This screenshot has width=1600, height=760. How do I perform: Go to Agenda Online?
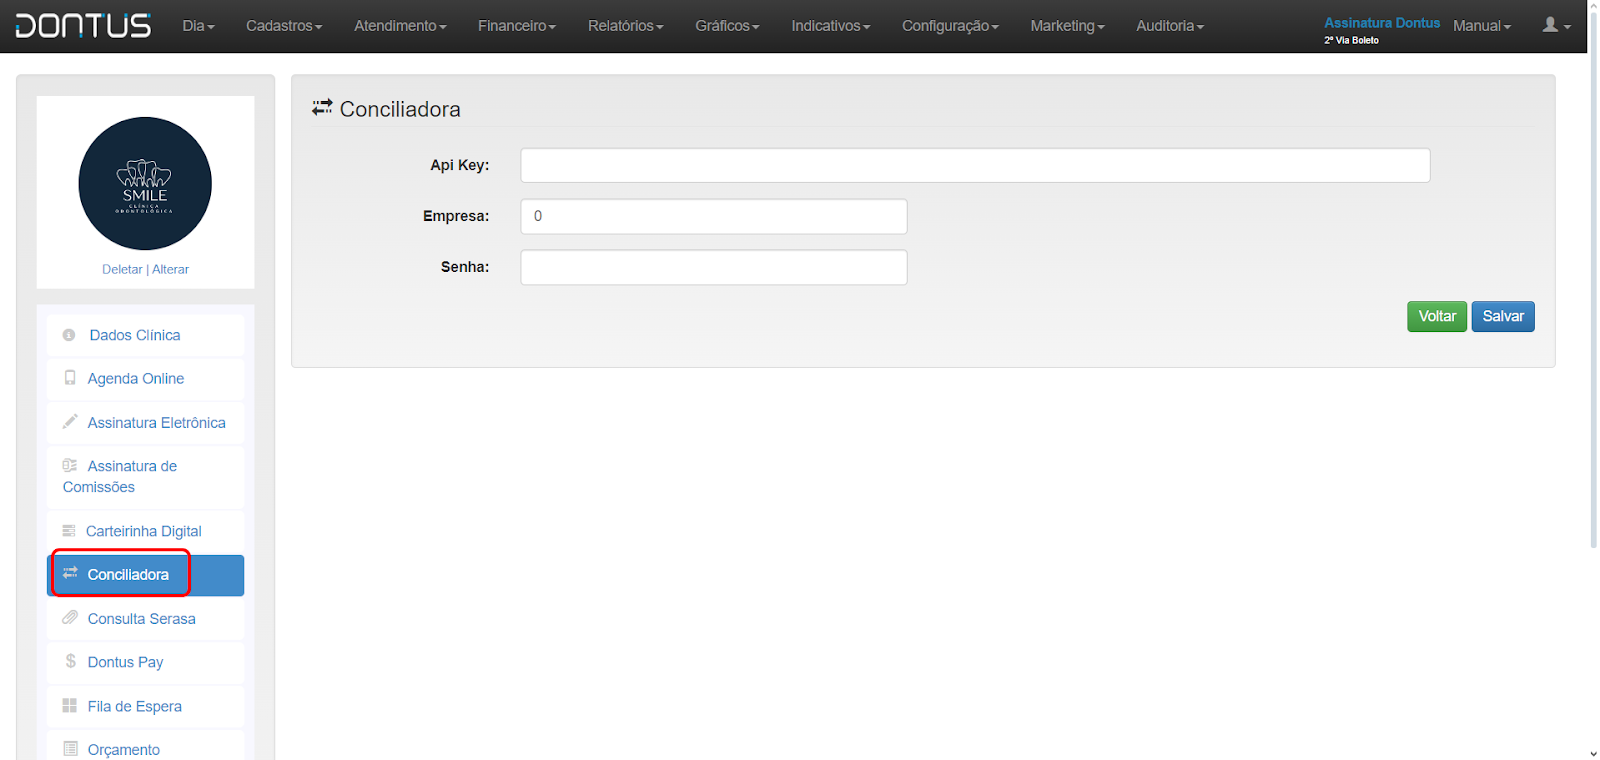pos(145,379)
